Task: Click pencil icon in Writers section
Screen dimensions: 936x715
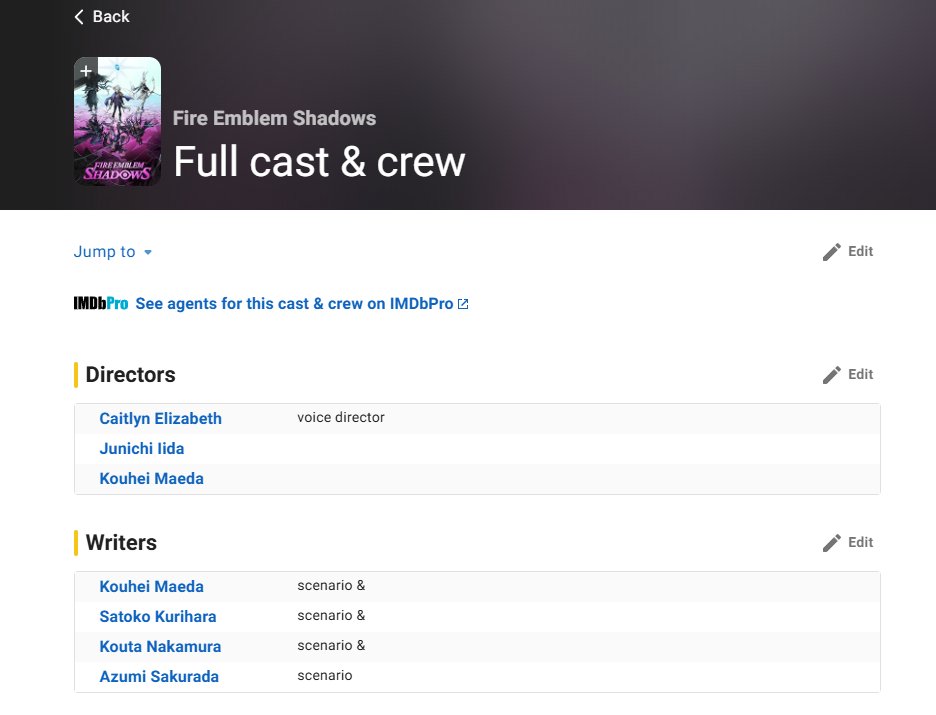Action: [832, 543]
